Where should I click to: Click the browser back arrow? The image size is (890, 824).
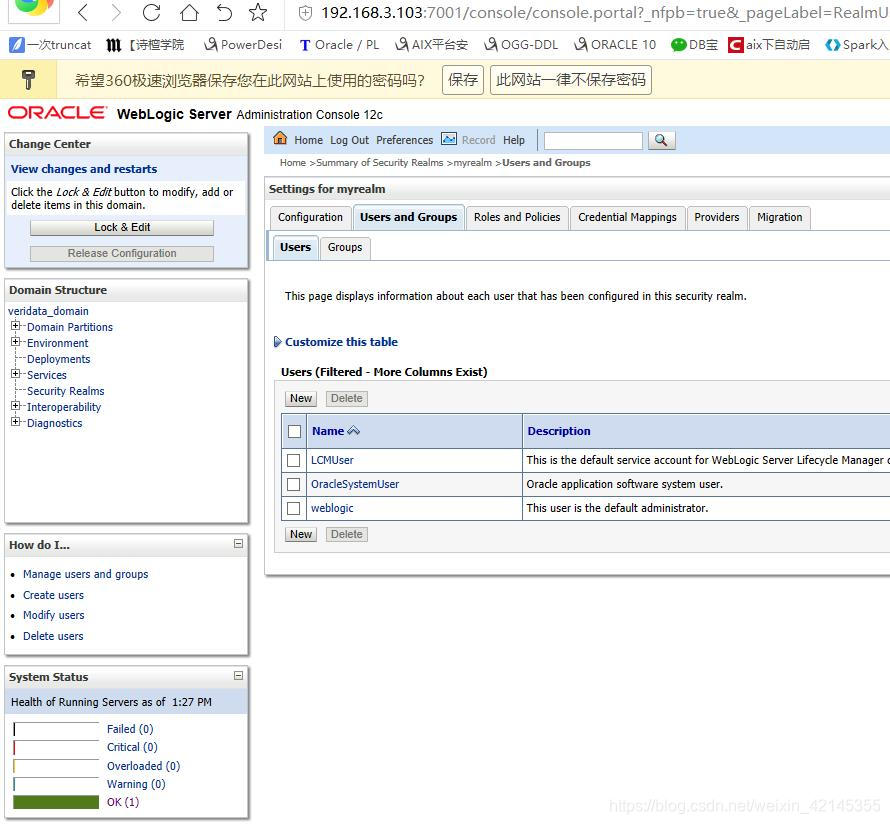click(83, 12)
